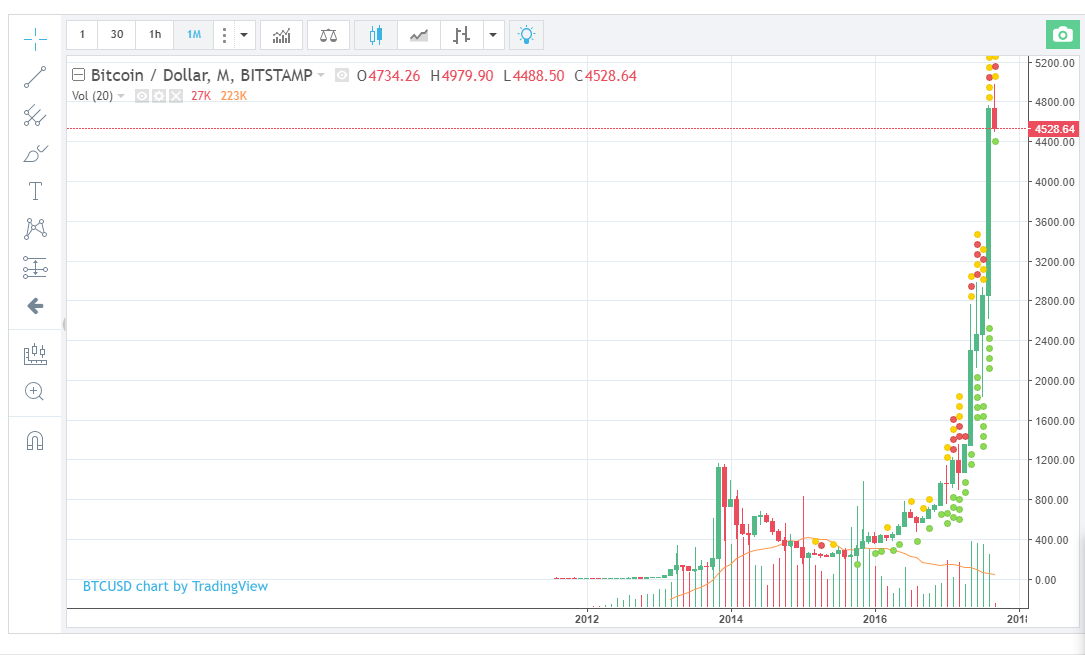Open the indicators menu

(282, 35)
